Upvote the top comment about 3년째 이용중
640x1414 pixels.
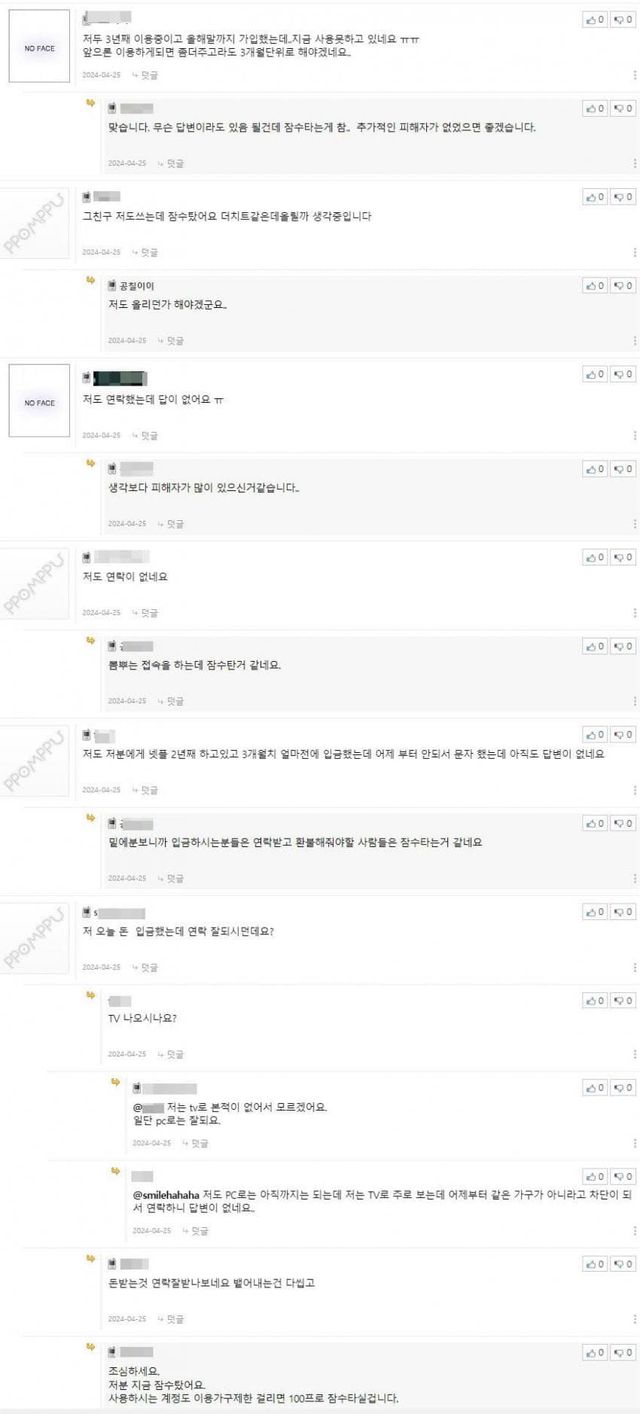(596, 19)
